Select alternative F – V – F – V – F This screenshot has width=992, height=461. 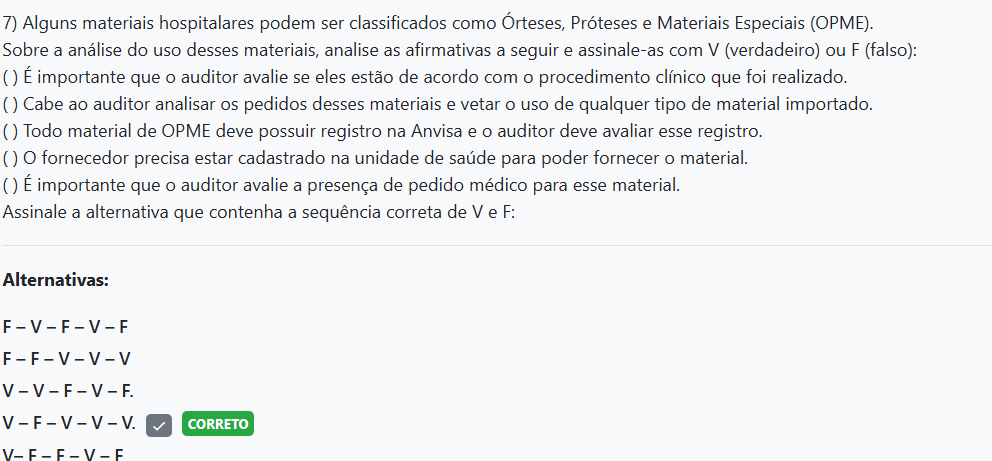(x=66, y=327)
